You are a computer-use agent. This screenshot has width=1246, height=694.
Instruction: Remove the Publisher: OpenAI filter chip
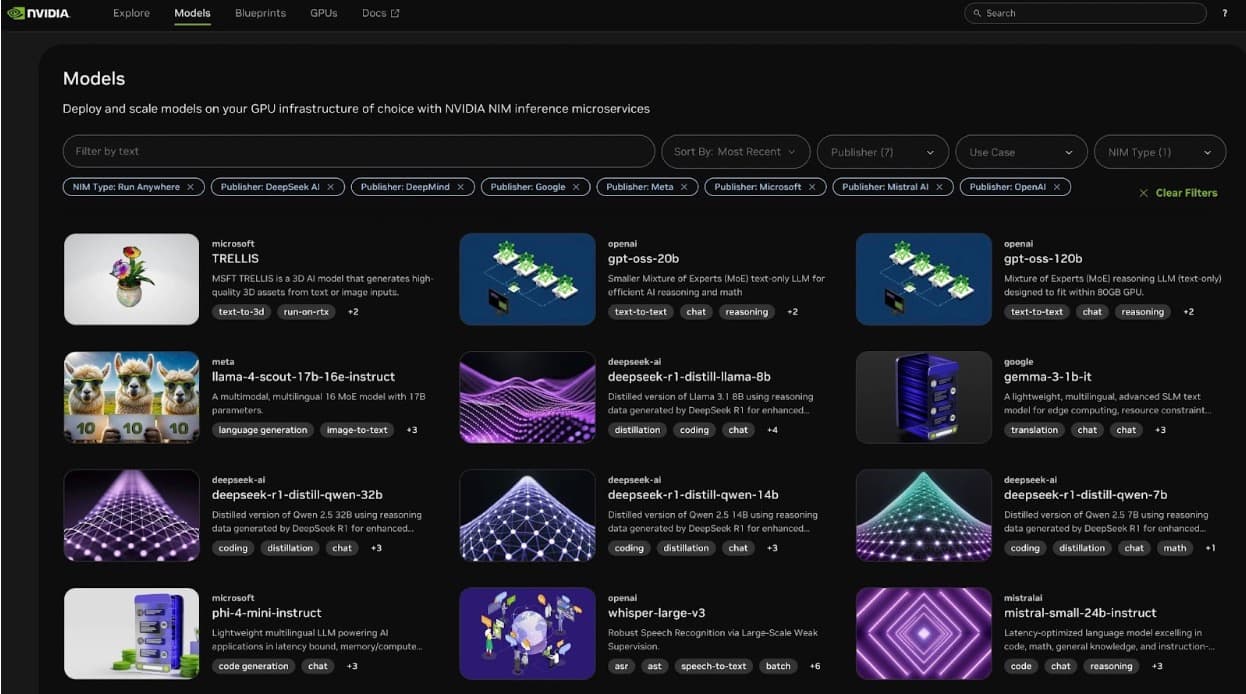pyautogui.click(x=1056, y=187)
